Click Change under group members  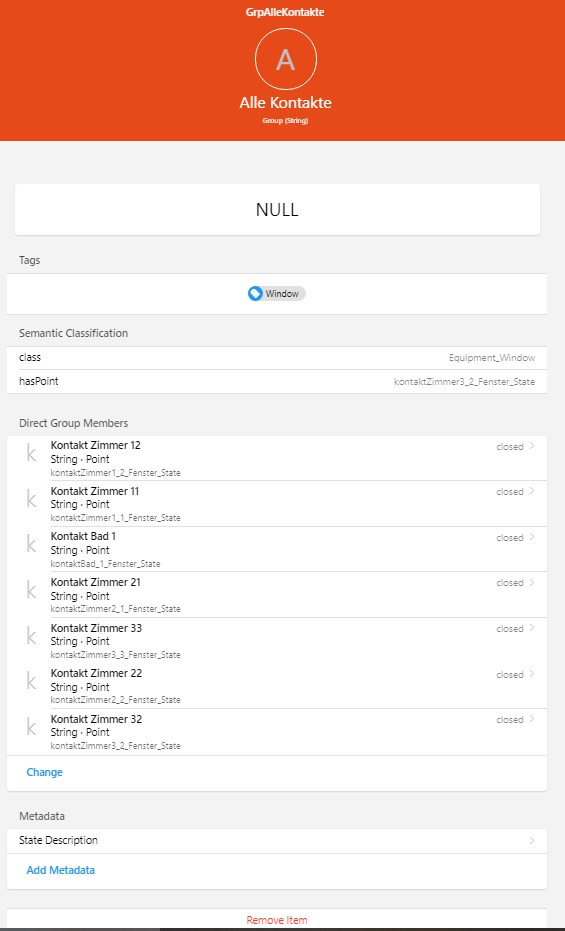(45, 772)
